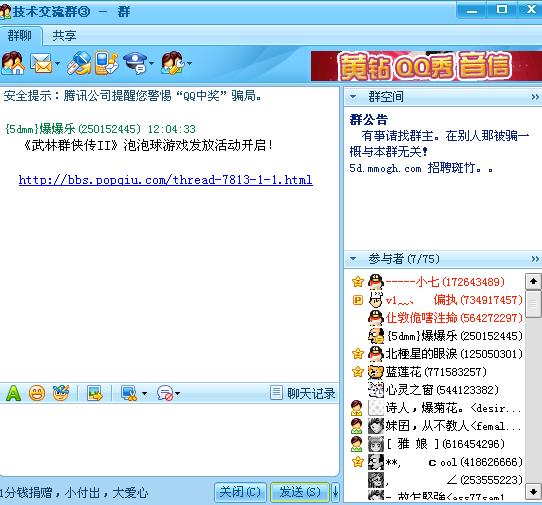Select member 妹团，从不教人
542x505 pixels.
[453, 426]
